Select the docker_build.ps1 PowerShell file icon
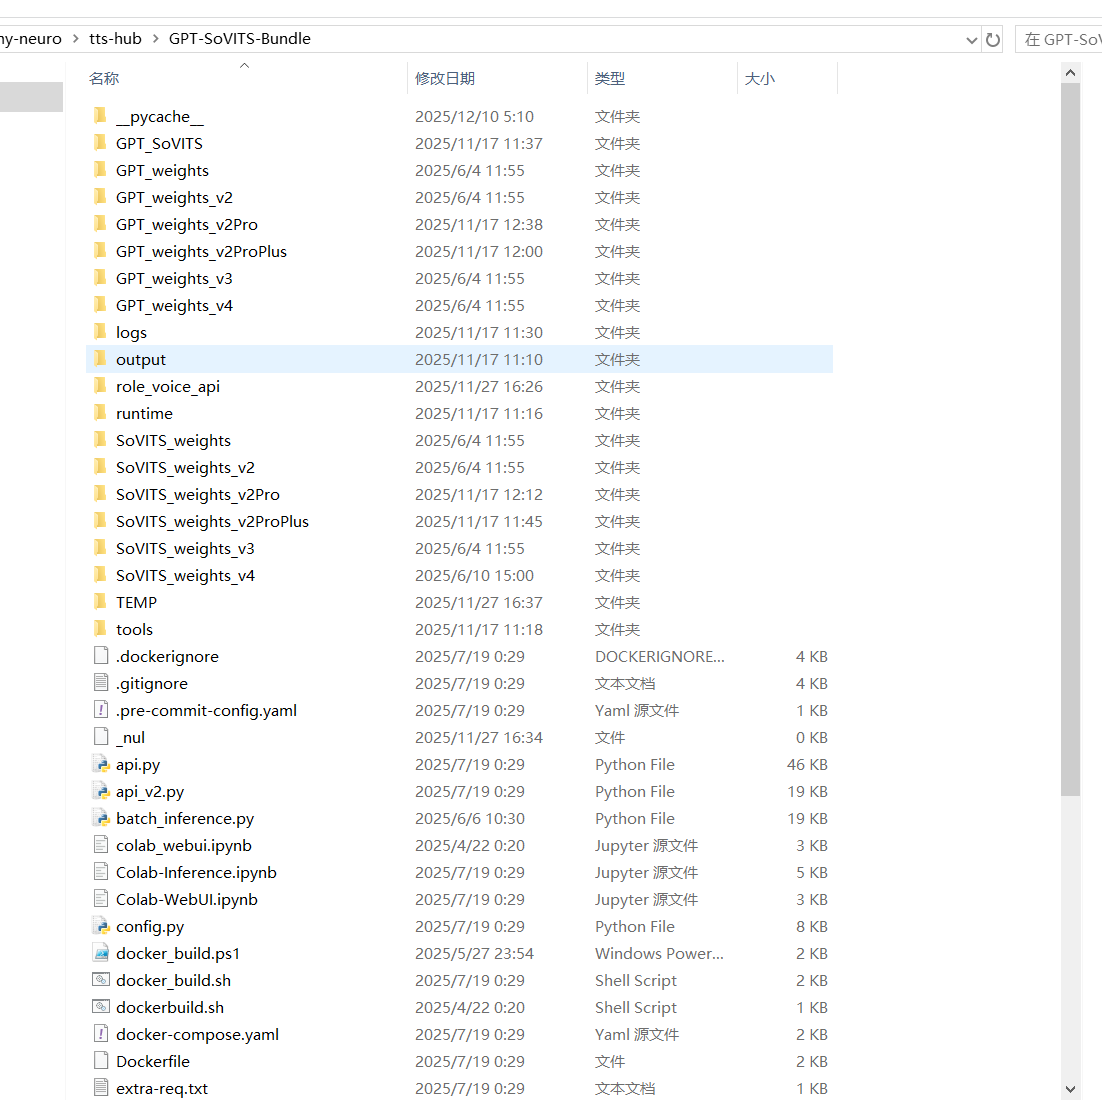The image size is (1102, 1110). (x=100, y=954)
